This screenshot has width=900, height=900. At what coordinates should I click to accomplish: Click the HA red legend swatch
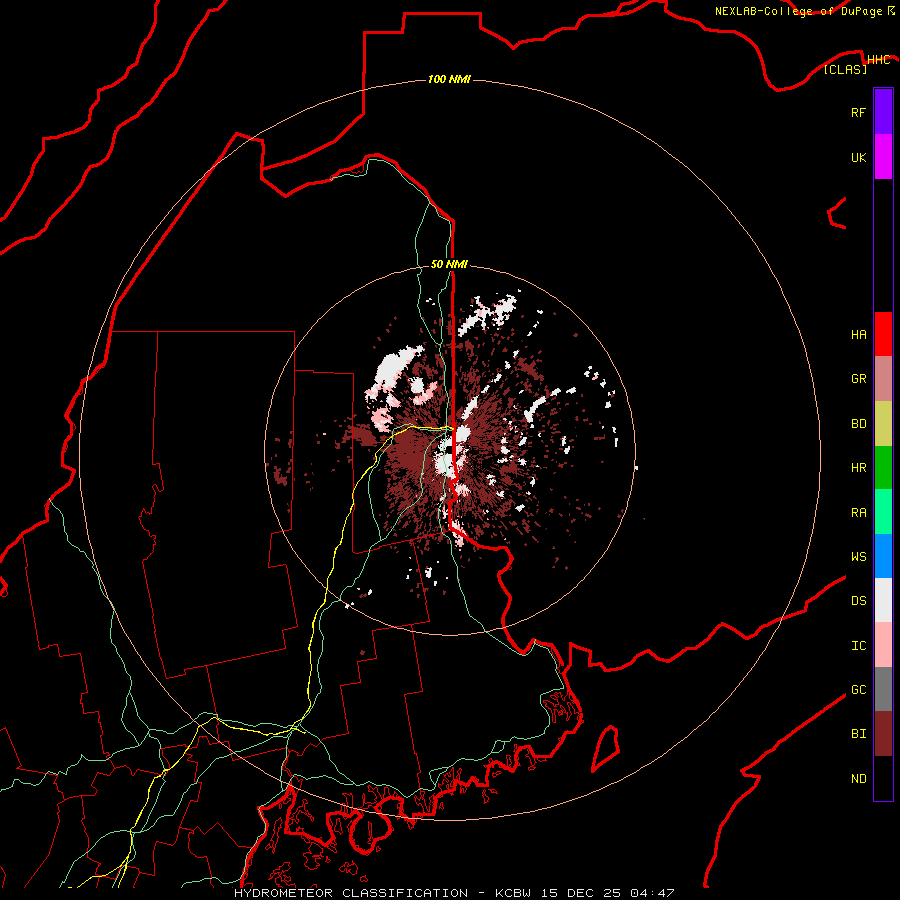pyautogui.click(x=883, y=334)
